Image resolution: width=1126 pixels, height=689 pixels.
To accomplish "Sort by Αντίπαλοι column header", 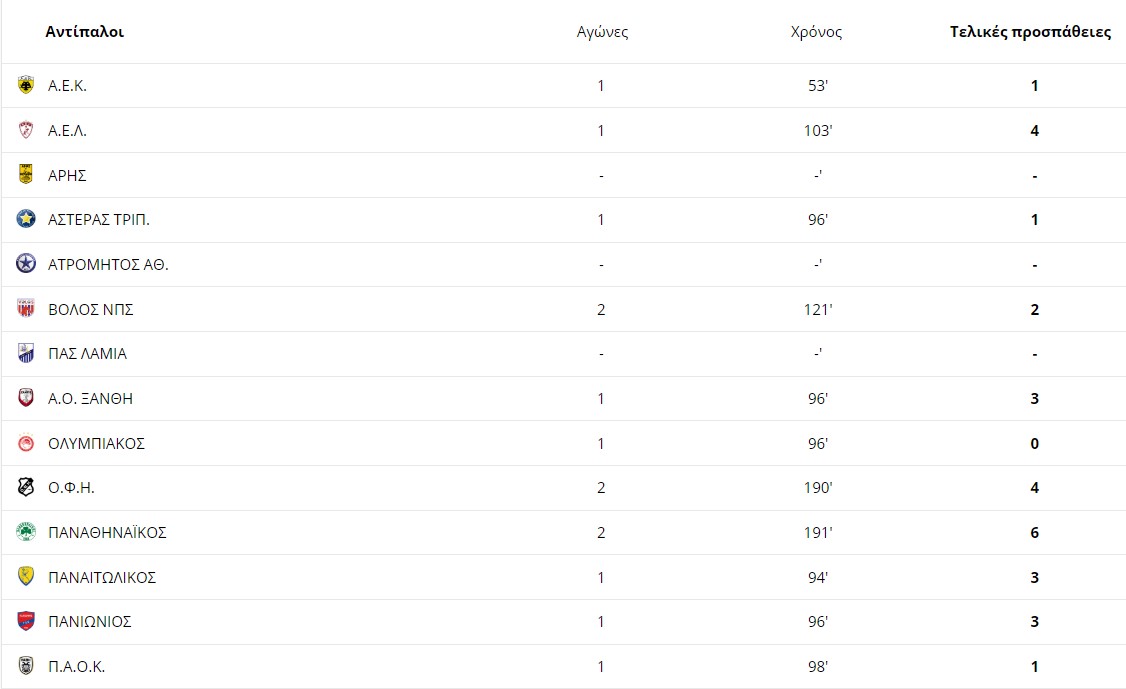I will click(x=85, y=32).
